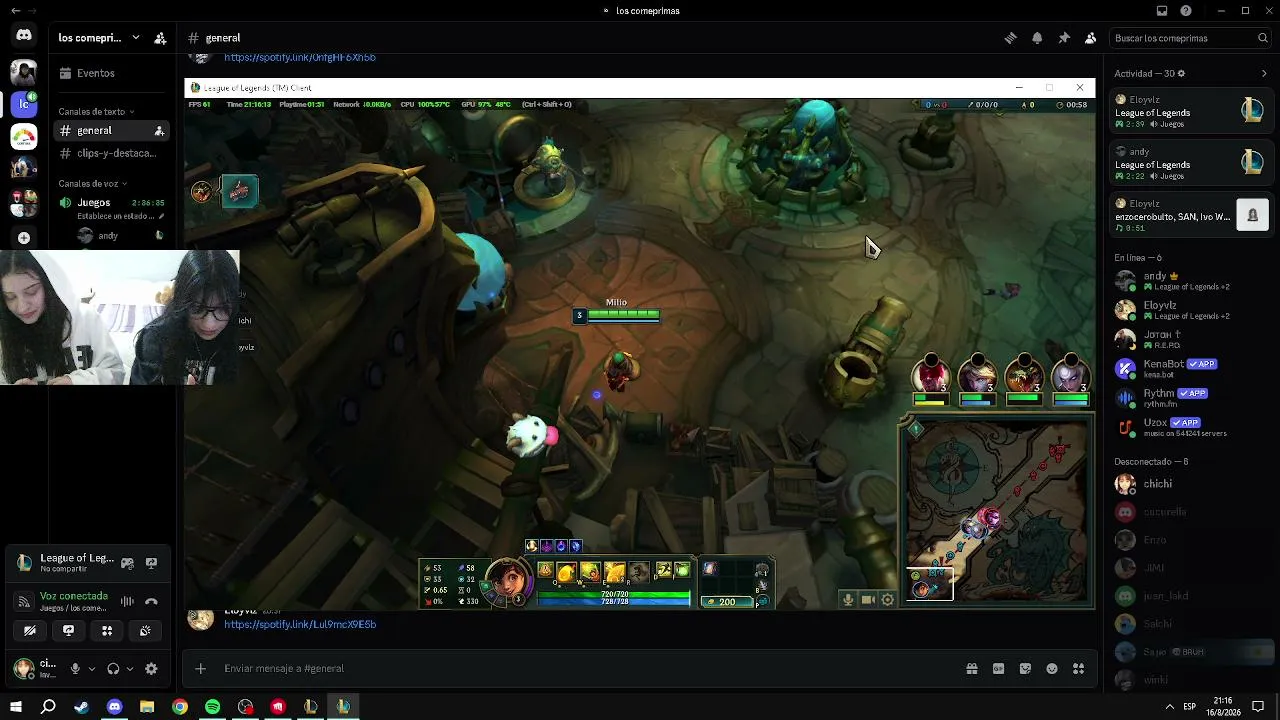1280x720 pixels.
Task: Open headphone output options arrow
Action: tap(130, 669)
